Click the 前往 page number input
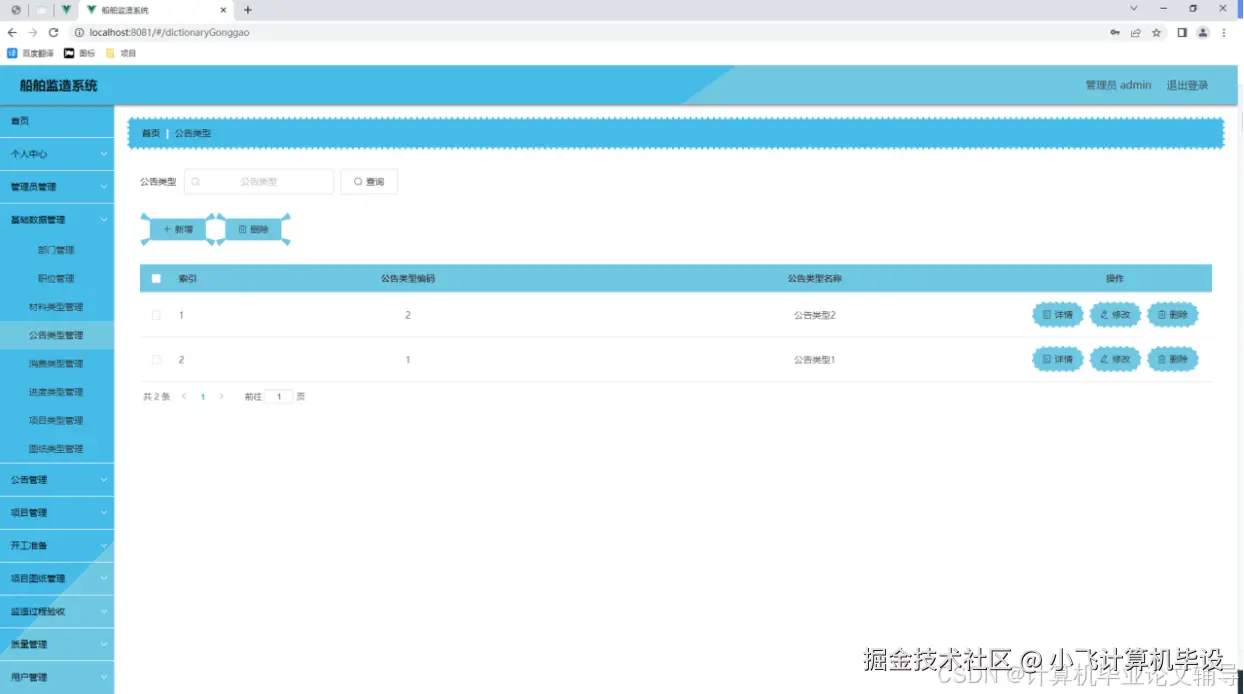Viewport: 1244px width, 694px height. [x=279, y=397]
